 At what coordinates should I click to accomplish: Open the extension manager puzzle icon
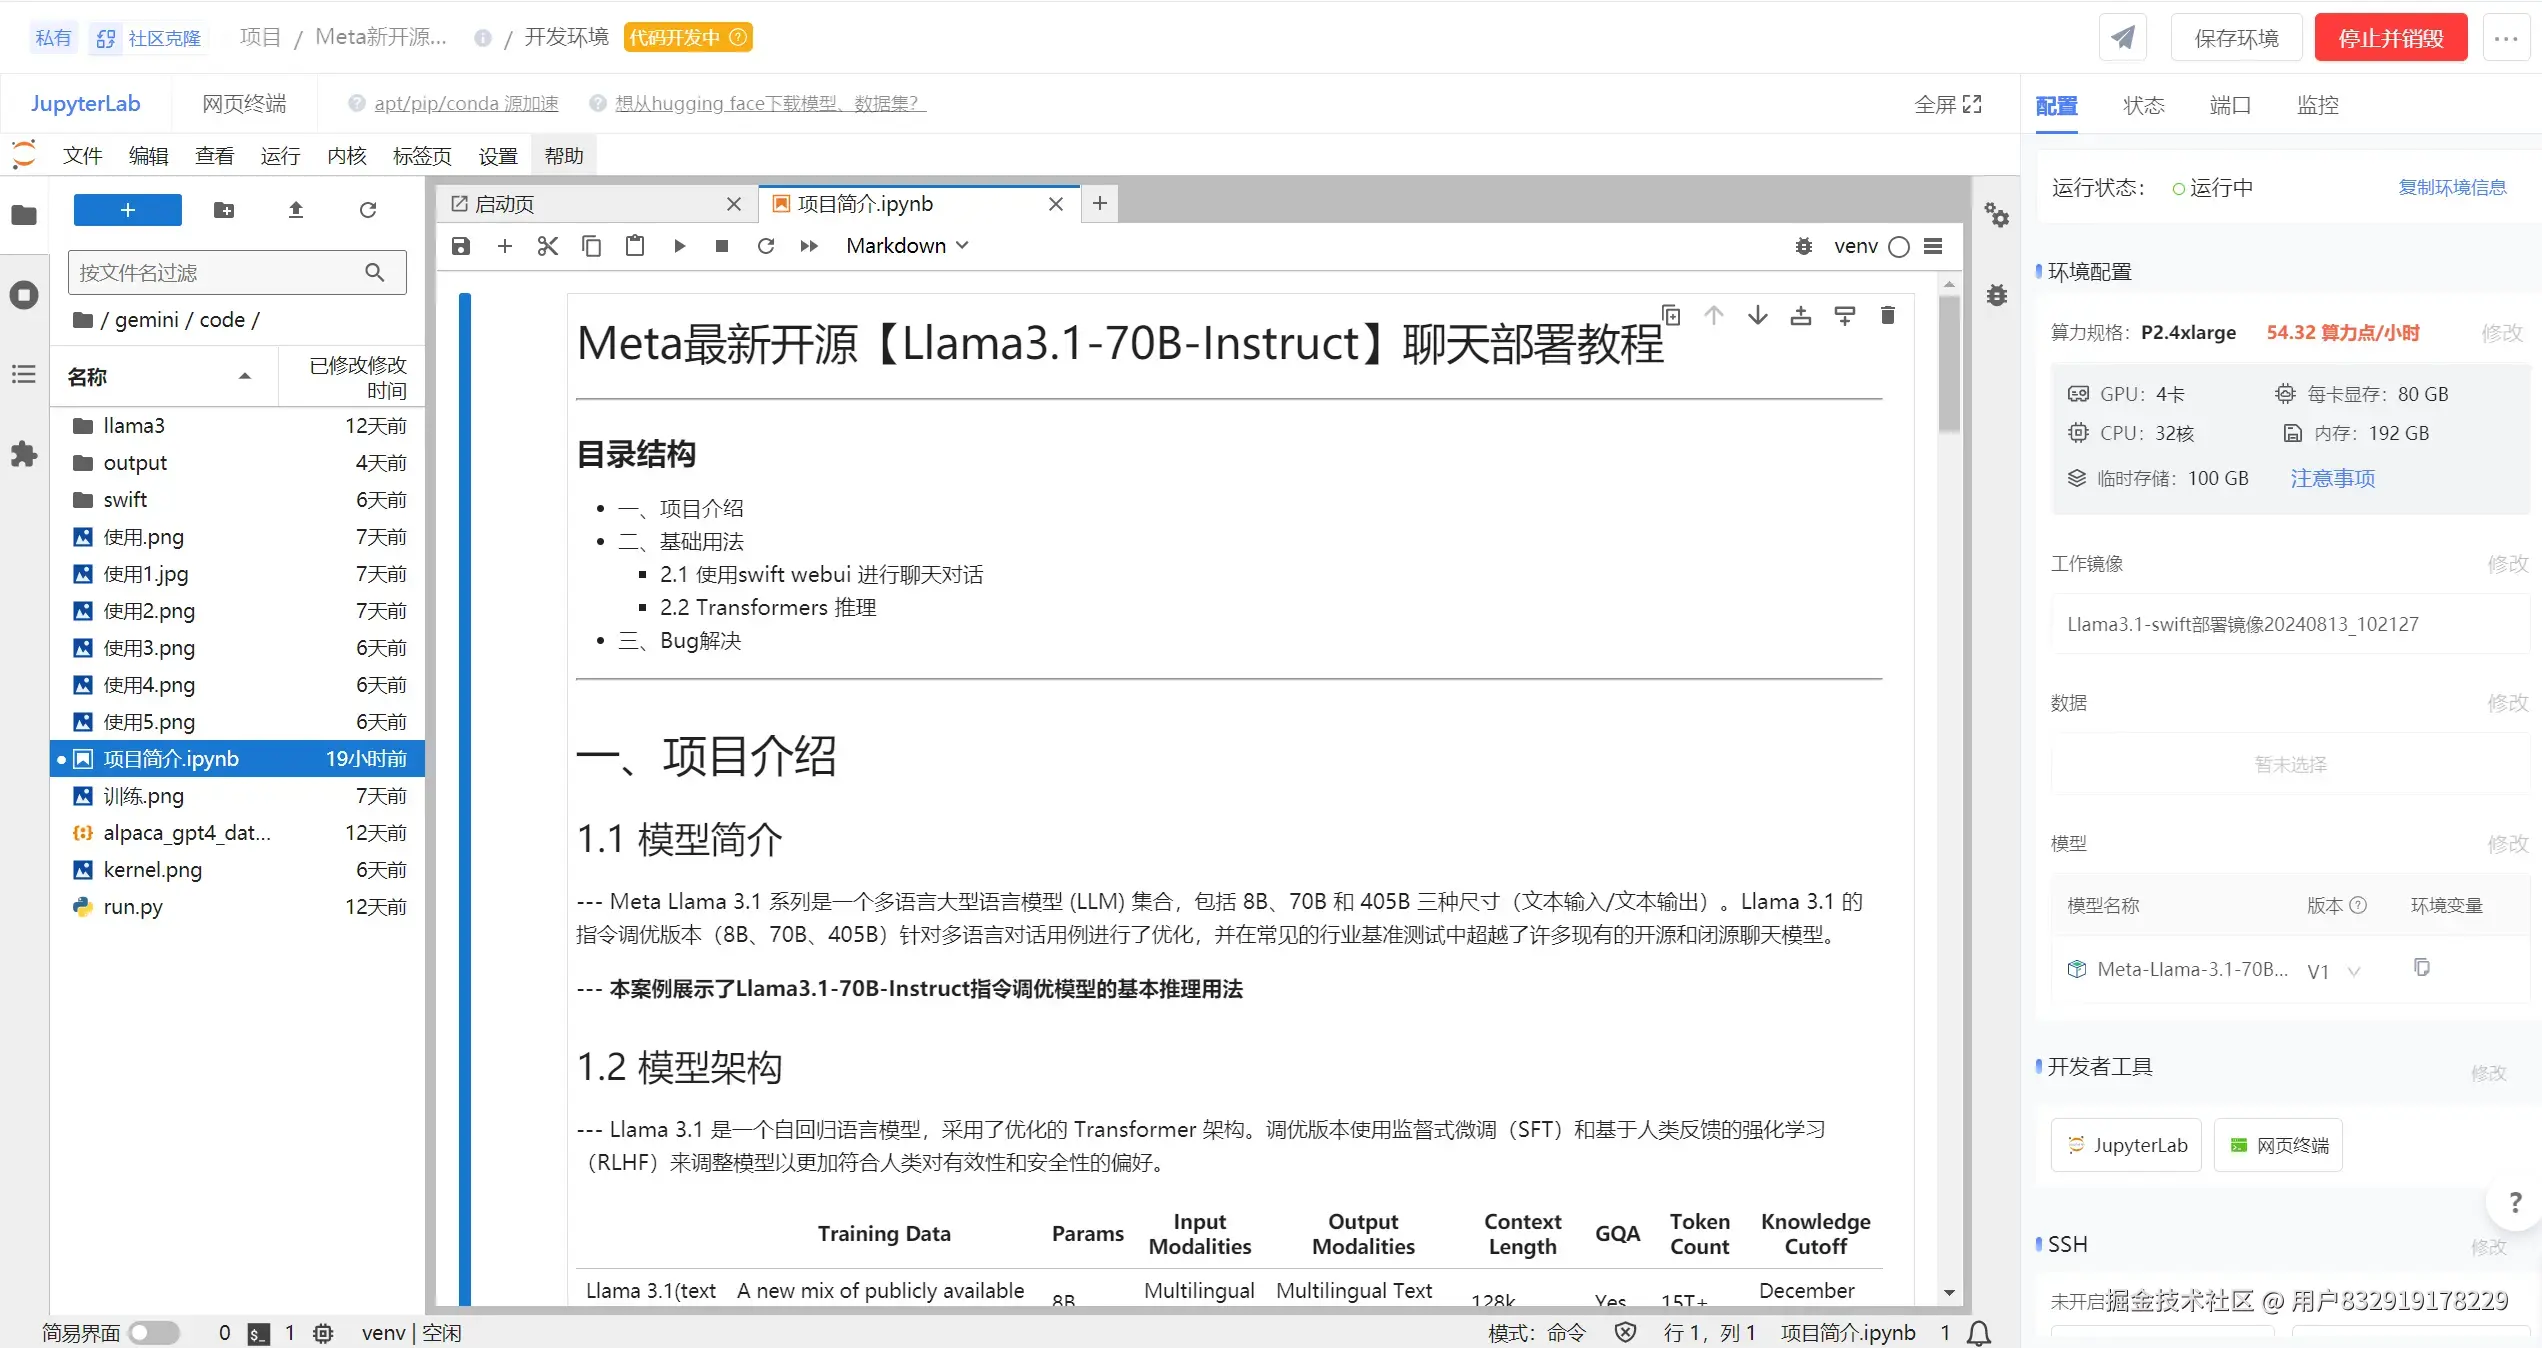pos(24,455)
